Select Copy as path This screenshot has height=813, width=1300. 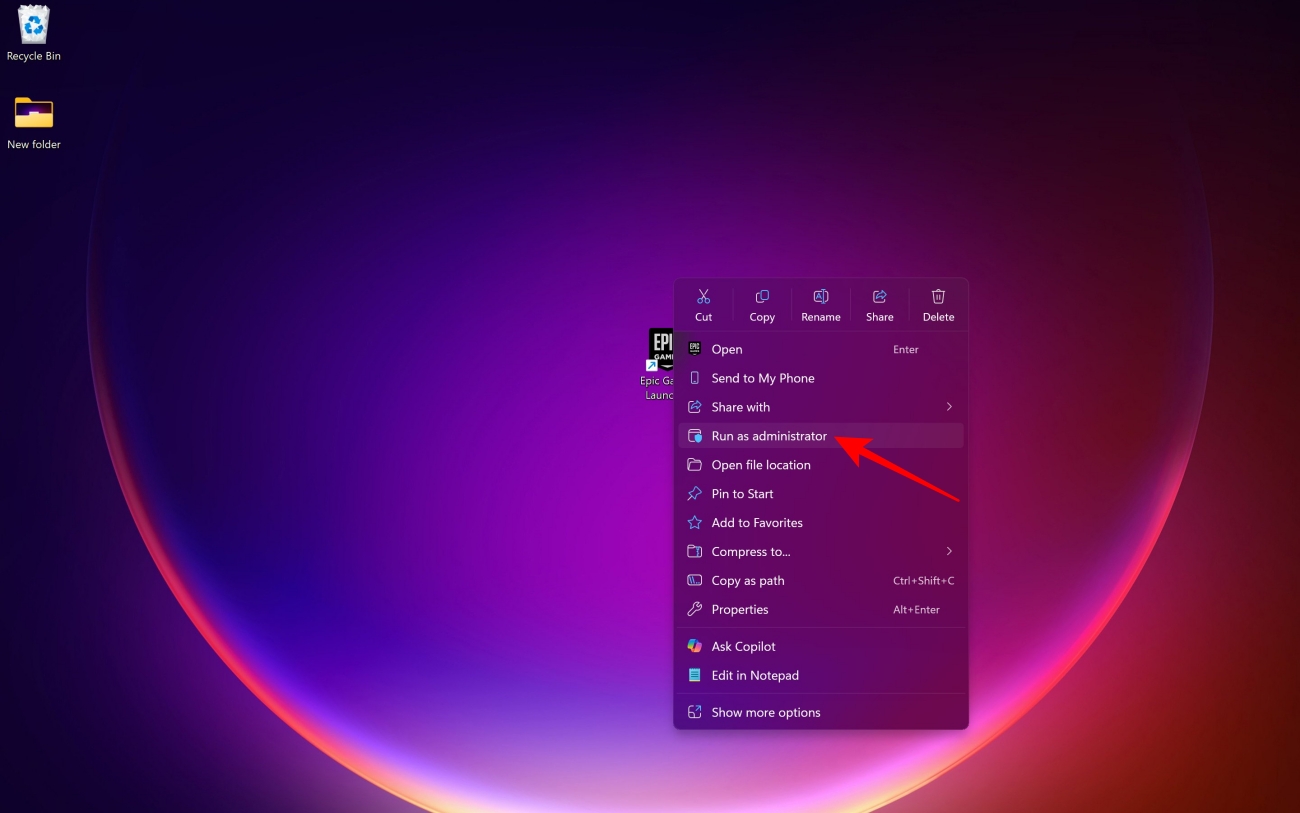[x=821, y=581]
